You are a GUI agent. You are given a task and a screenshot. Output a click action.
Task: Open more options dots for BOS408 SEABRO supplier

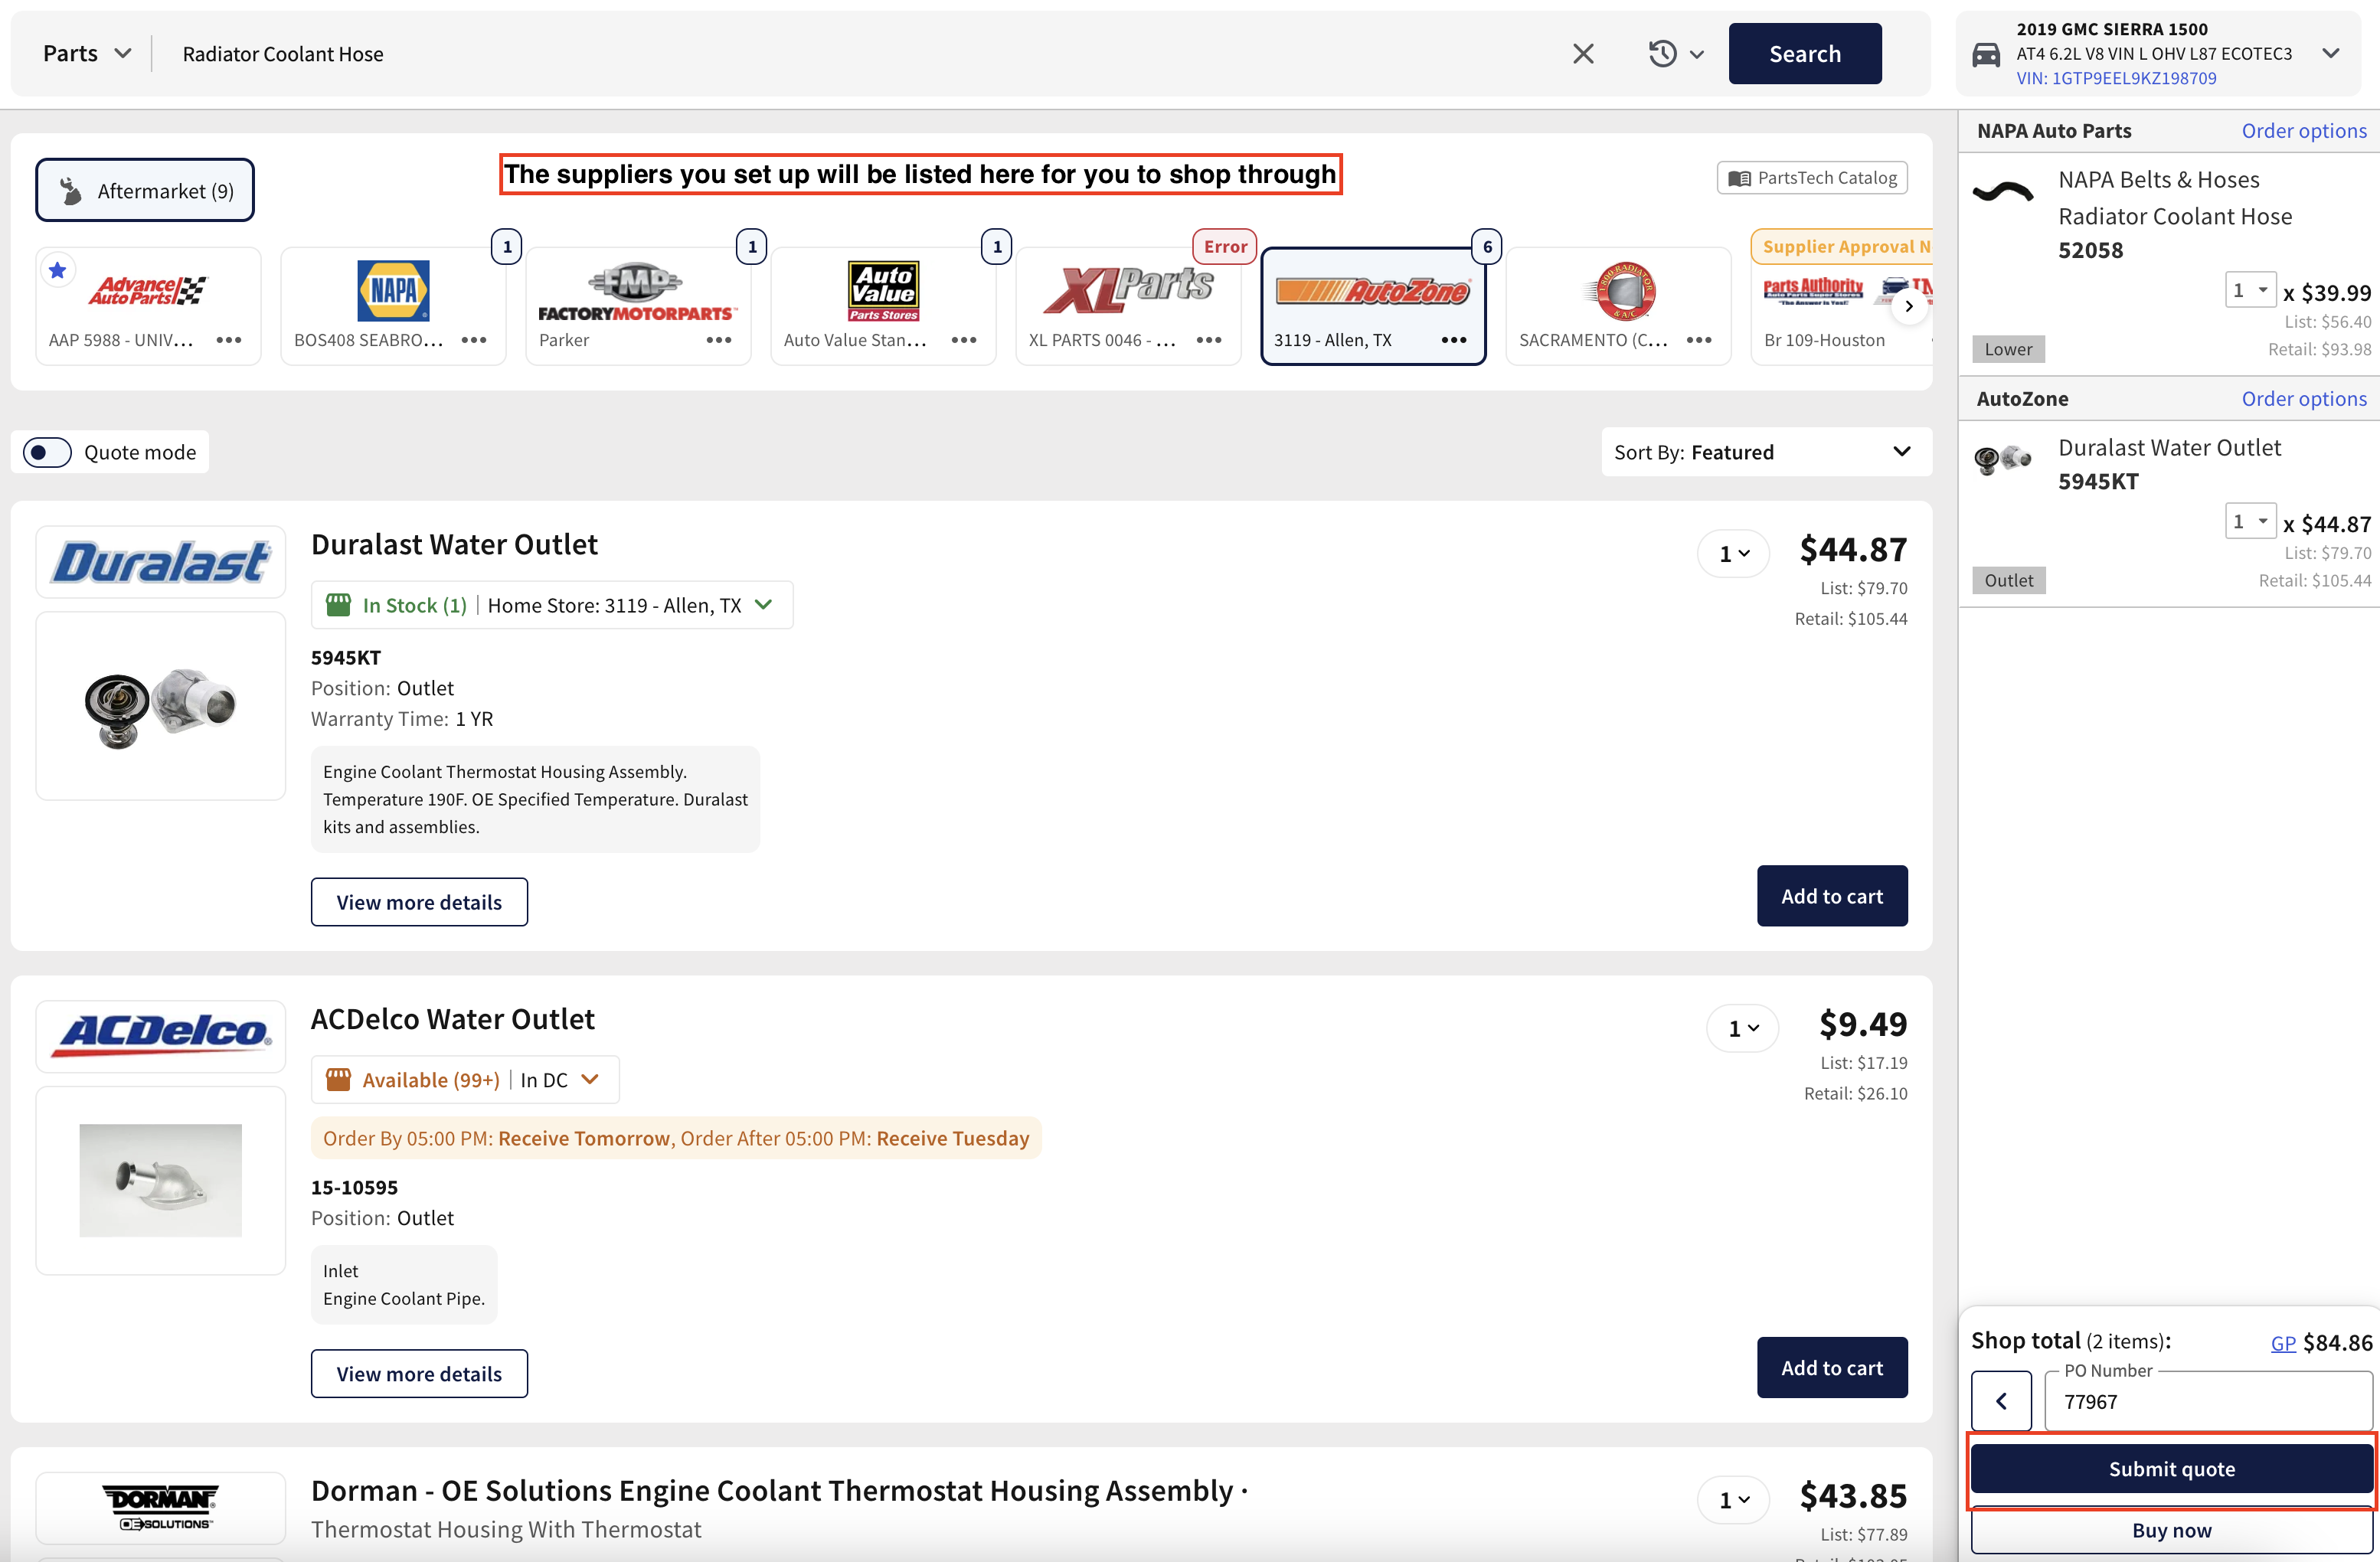(474, 340)
